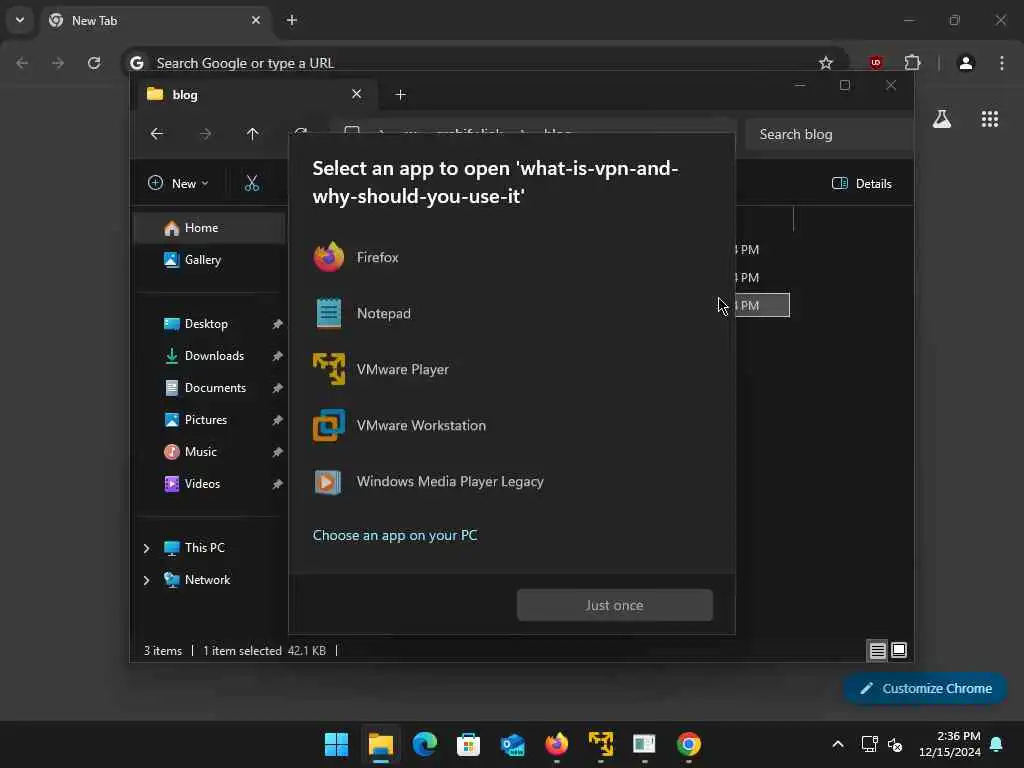Choose Firefox to open the file
This screenshot has height=768, width=1024.
pos(511,257)
